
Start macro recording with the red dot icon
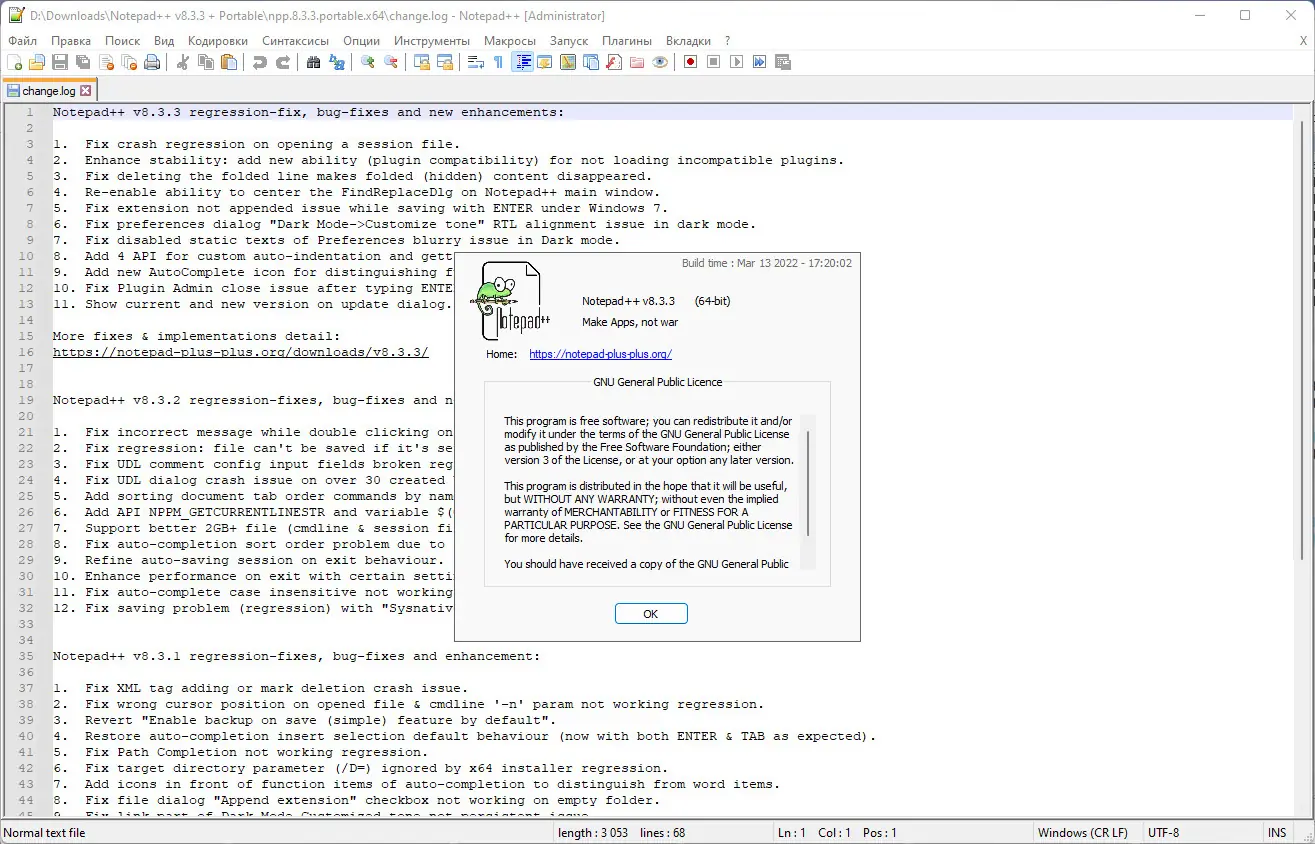click(691, 62)
